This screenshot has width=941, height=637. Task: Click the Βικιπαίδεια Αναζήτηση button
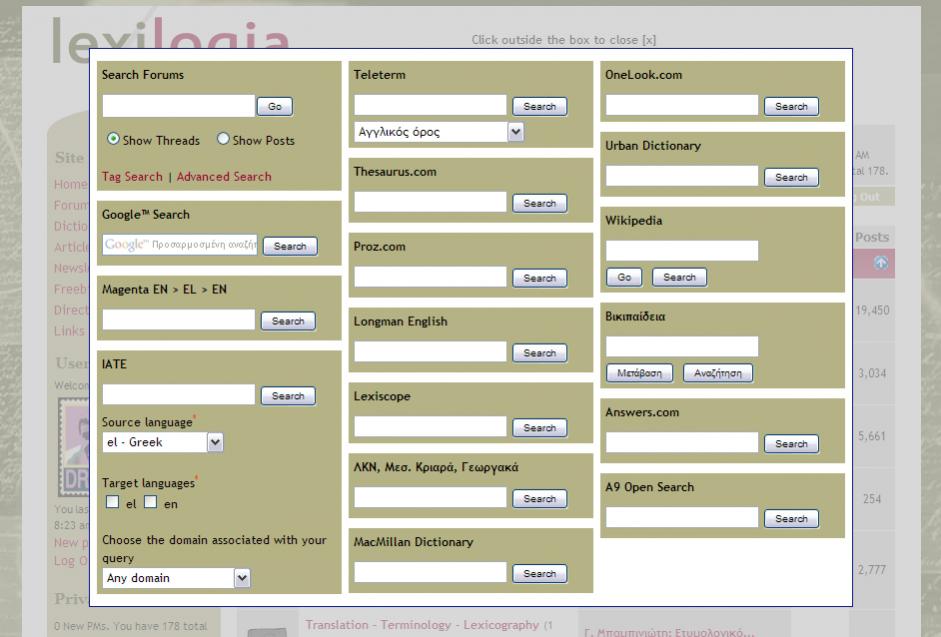tap(718, 373)
